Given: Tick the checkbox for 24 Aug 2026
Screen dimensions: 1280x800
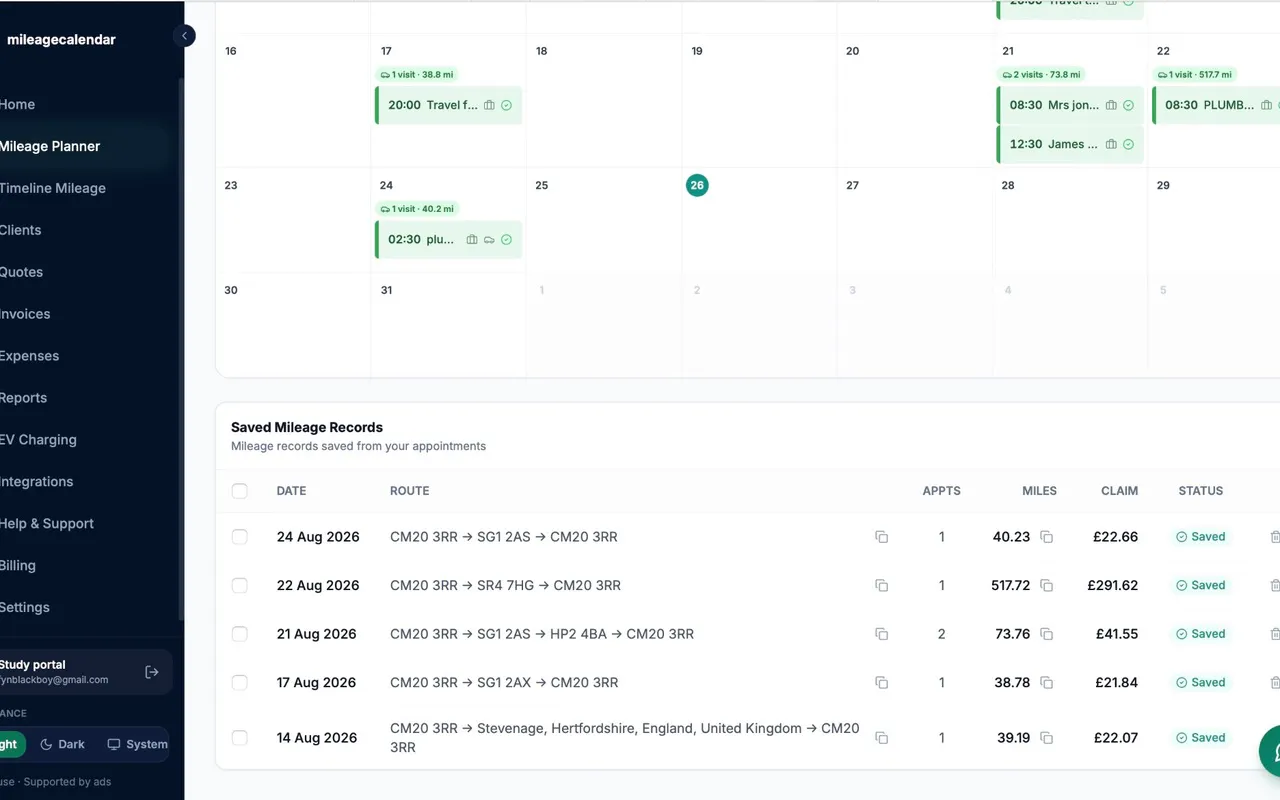Looking at the screenshot, I should point(239,537).
